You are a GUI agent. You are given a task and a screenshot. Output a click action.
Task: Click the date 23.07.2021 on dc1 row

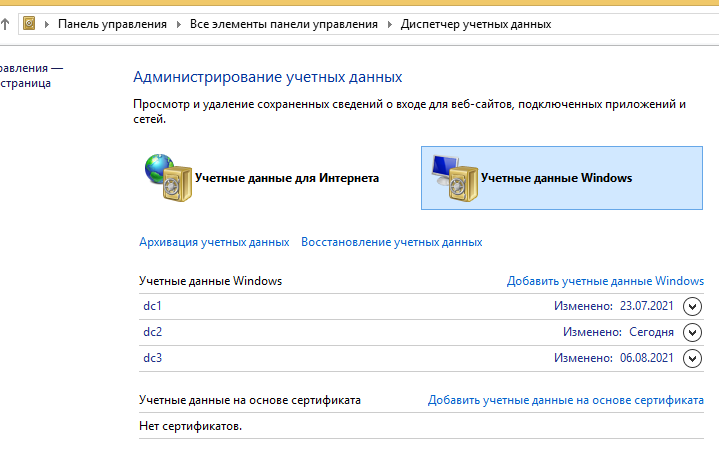[x=647, y=306]
